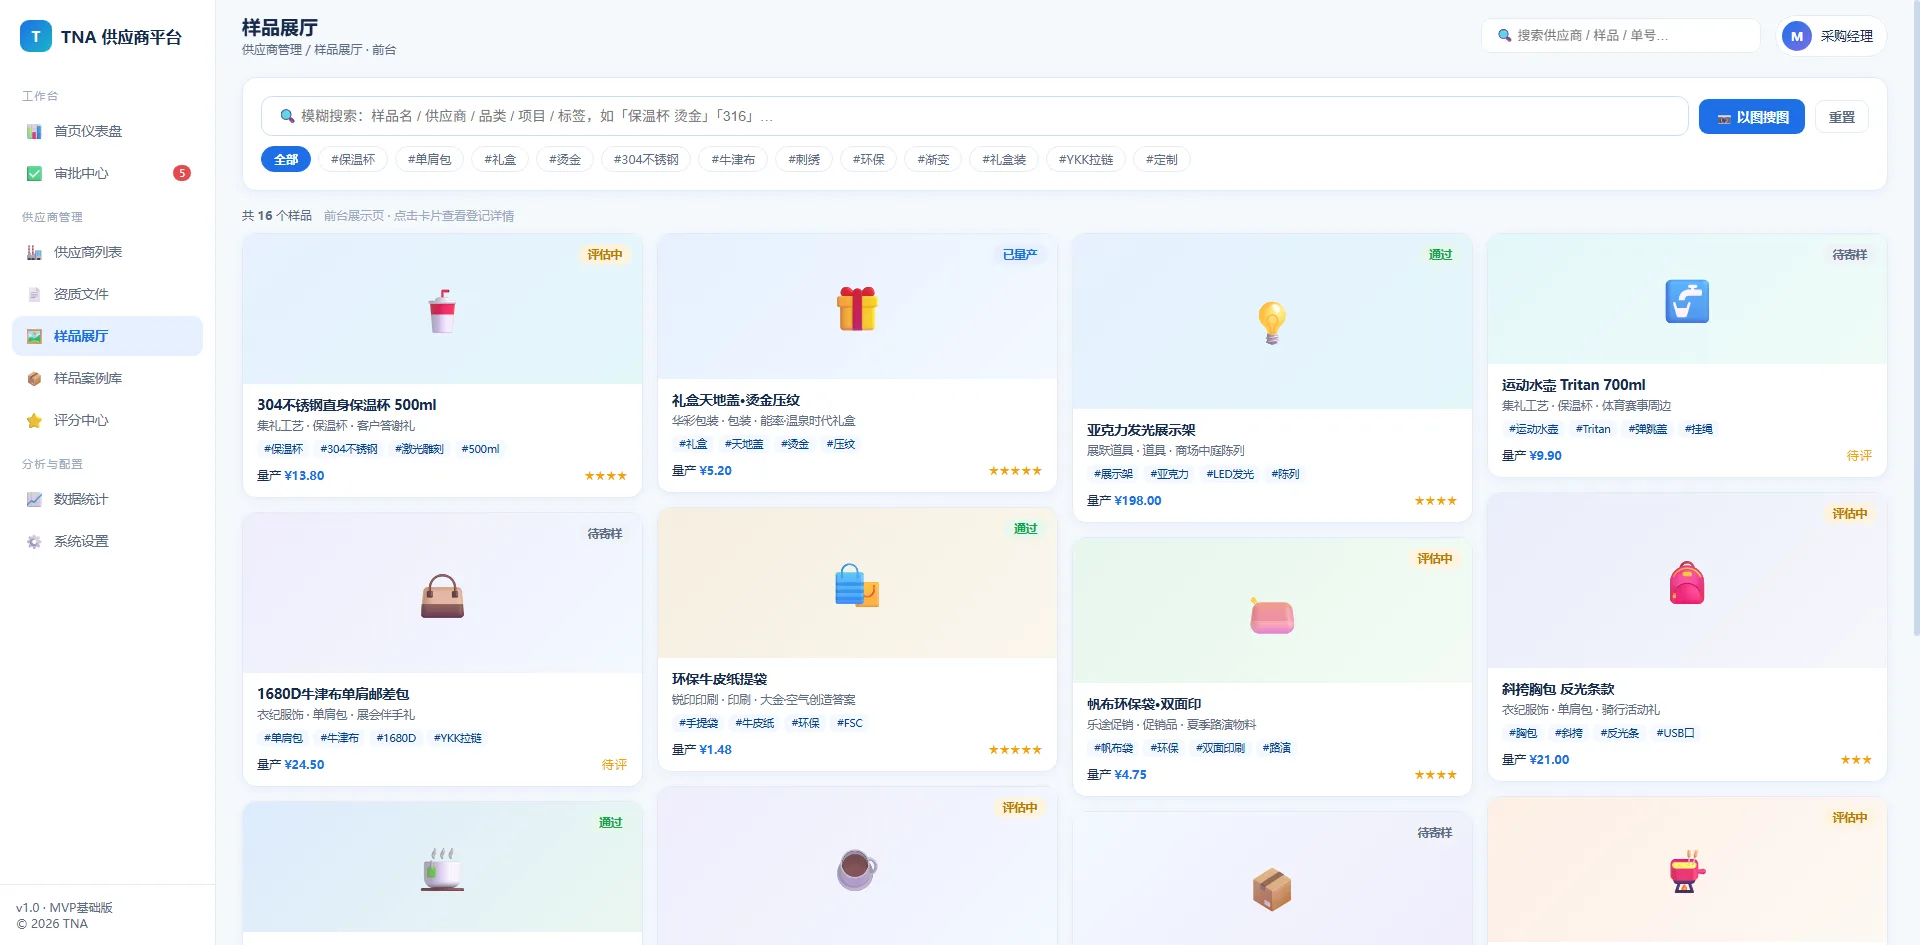Viewport: 1920px width, 945px height.
Task: Click the gift box icon on 礼盒天地盖 card
Action: (x=857, y=308)
